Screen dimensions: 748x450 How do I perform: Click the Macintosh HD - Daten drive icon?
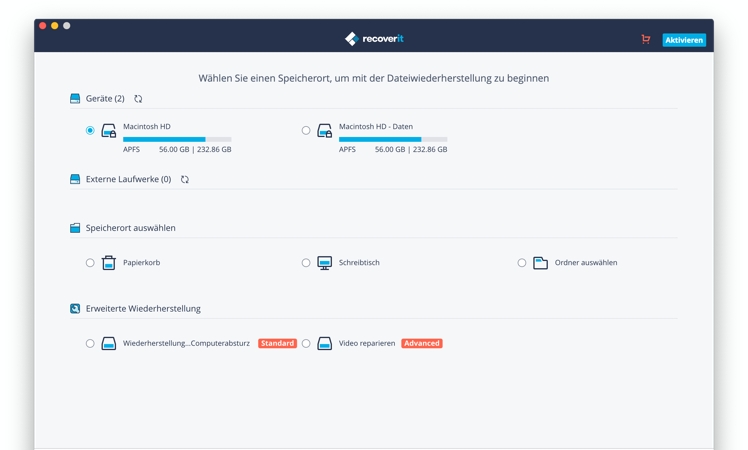324,131
